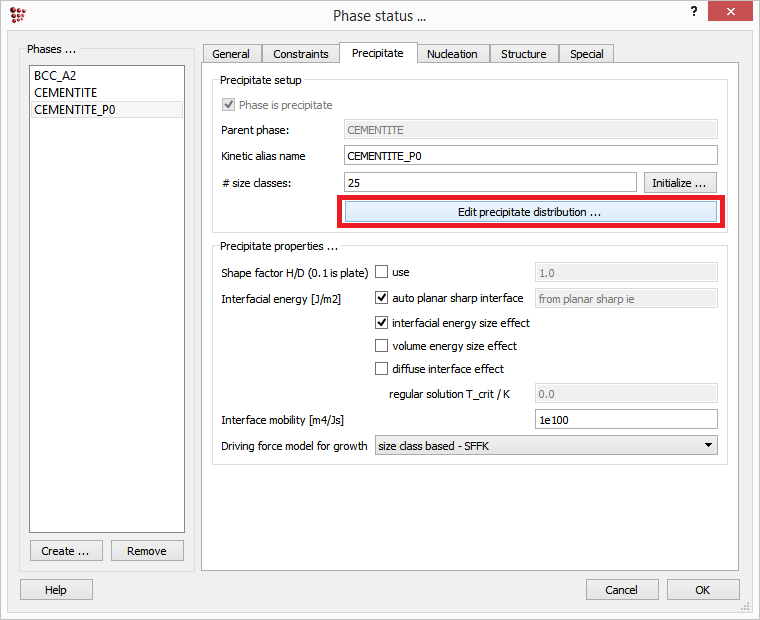Click the Kinetic alias name field

tap(530, 156)
